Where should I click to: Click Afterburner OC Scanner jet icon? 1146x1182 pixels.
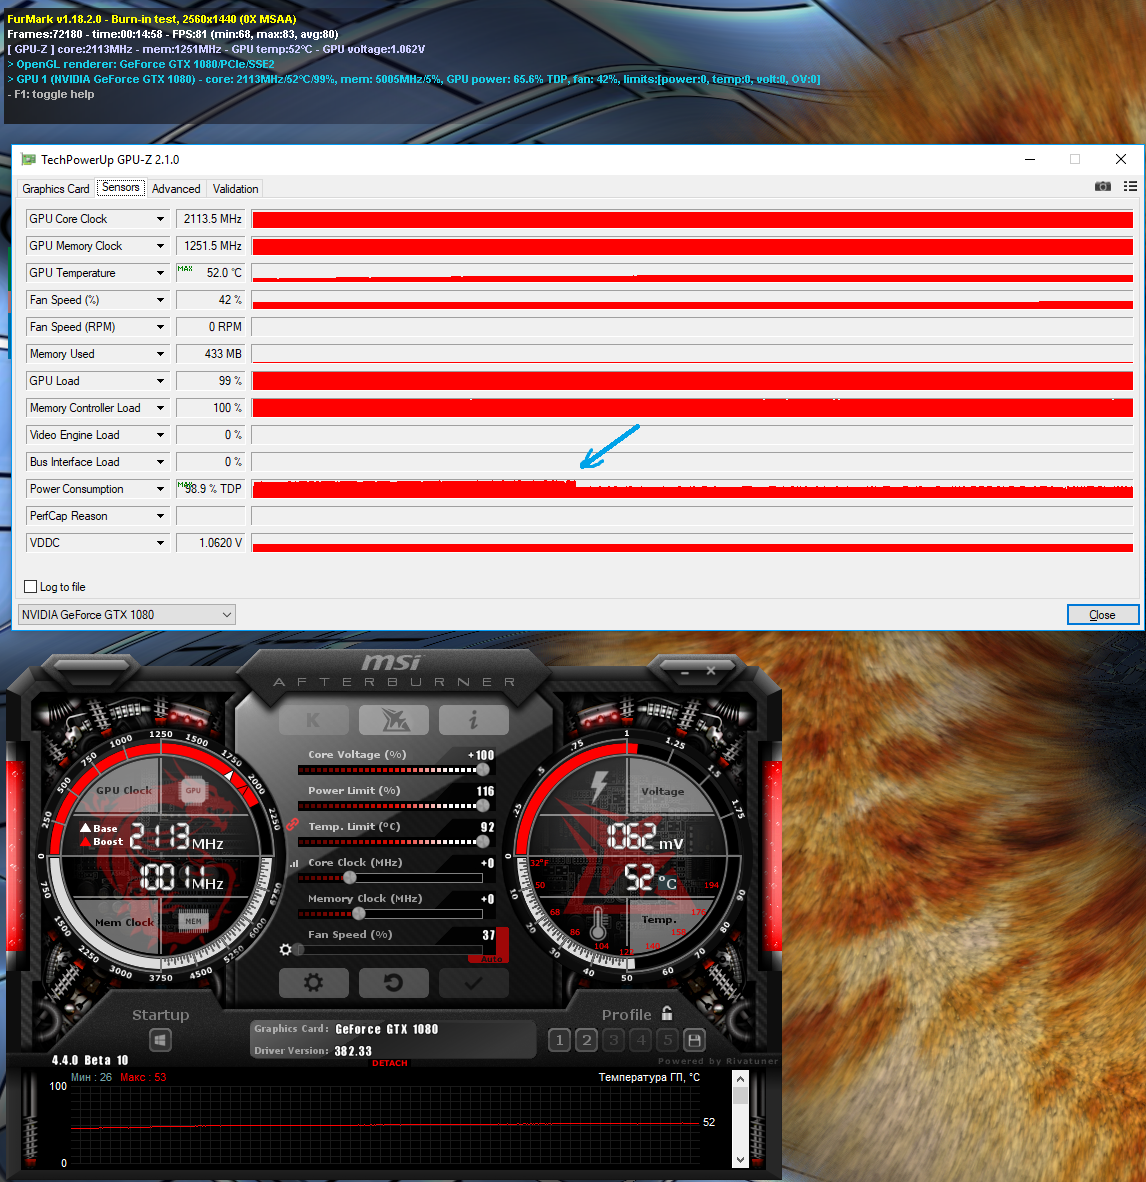pos(394,720)
